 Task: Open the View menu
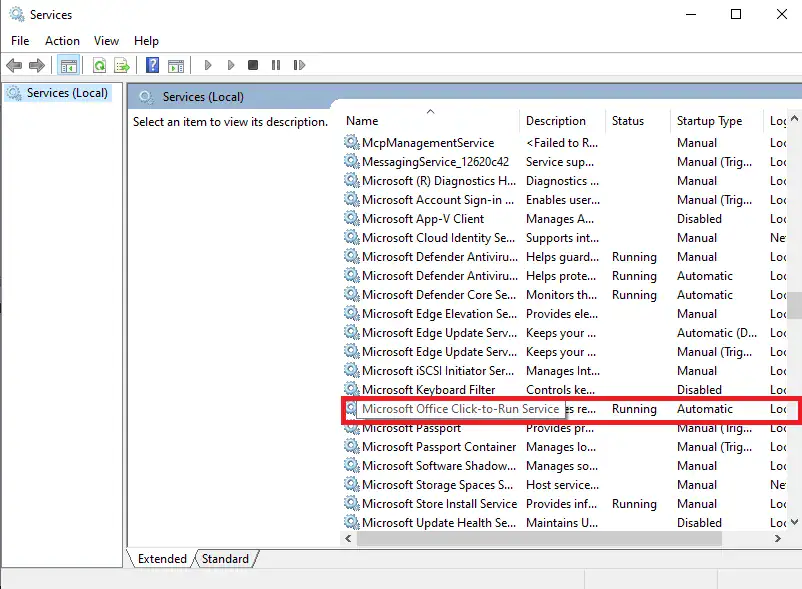click(x=106, y=41)
